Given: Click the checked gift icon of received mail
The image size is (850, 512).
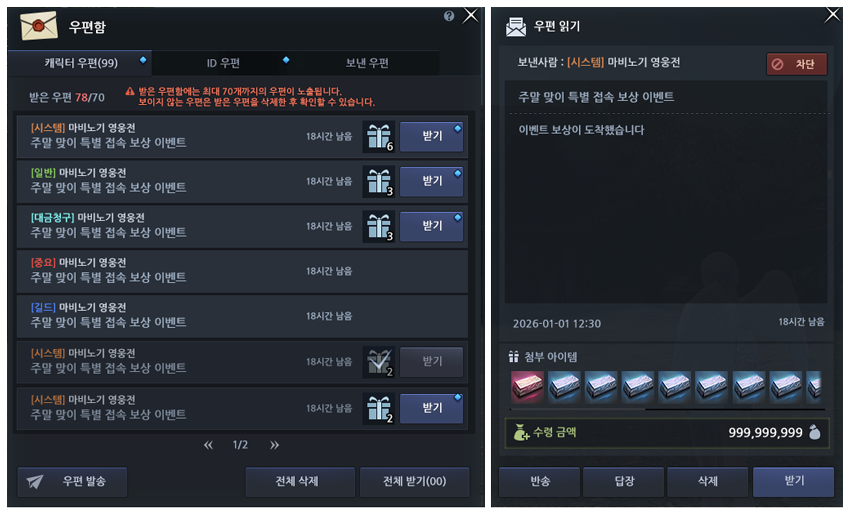Looking at the screenshot, I should click(x=378, y=362).
